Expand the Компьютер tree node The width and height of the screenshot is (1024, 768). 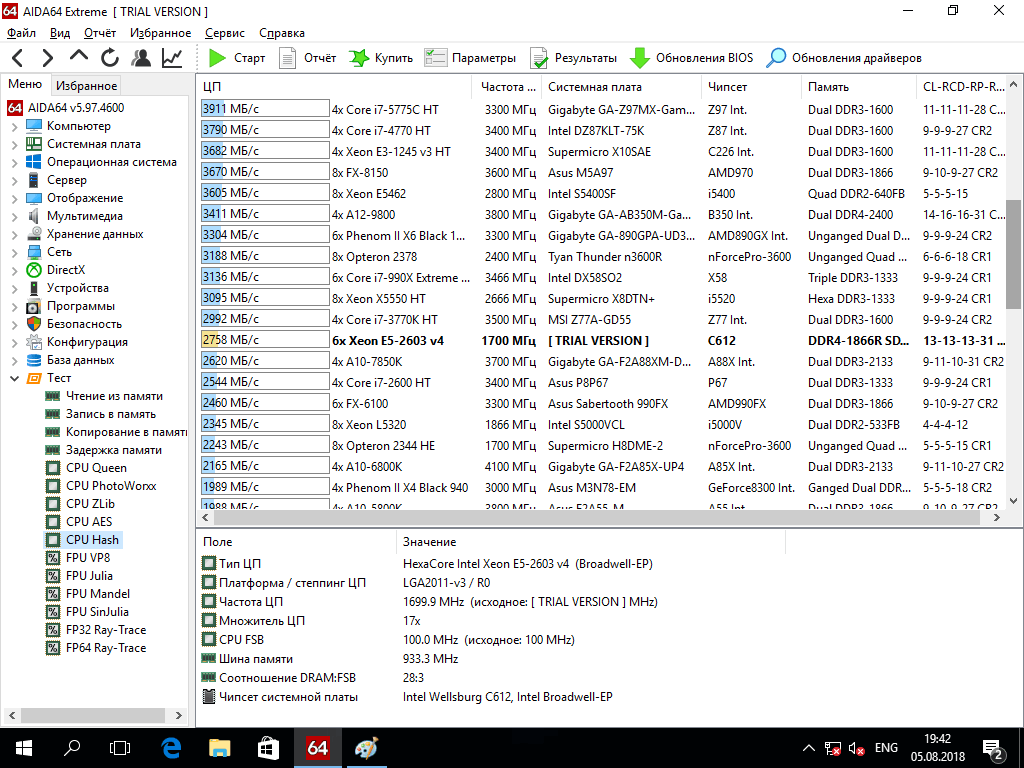tap(14, 126)
